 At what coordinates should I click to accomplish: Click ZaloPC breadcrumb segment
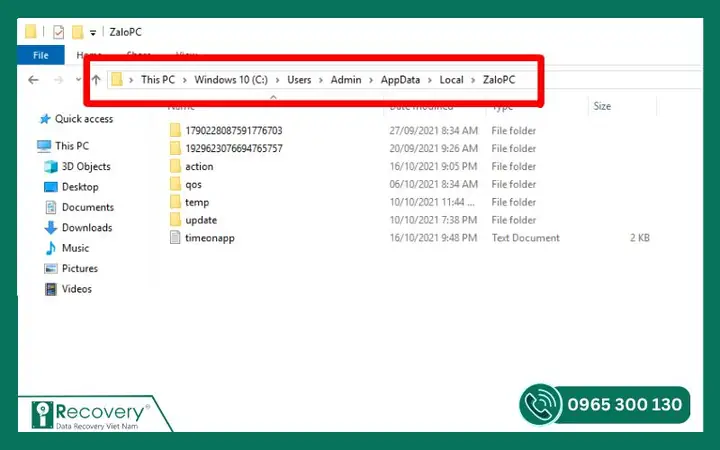[499, 79]
